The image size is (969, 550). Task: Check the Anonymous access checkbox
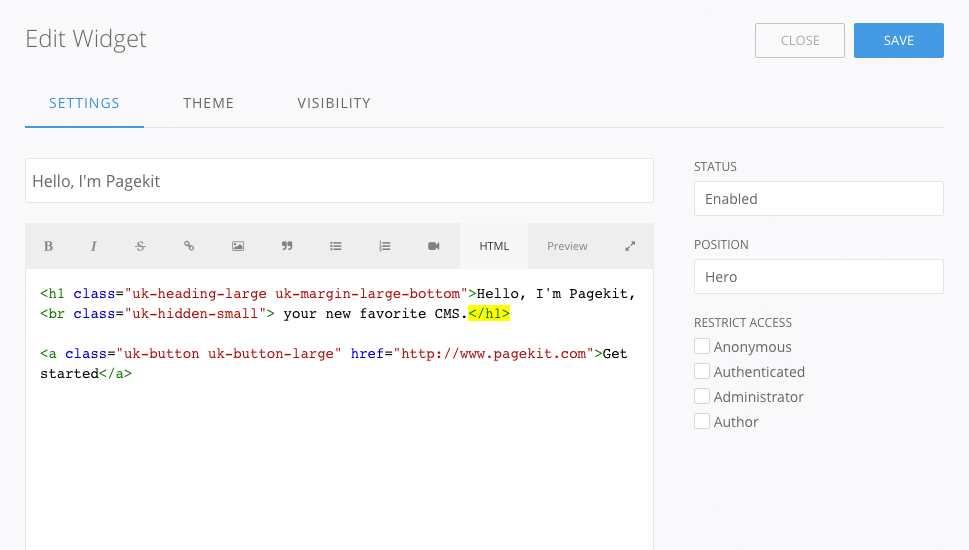703,347
